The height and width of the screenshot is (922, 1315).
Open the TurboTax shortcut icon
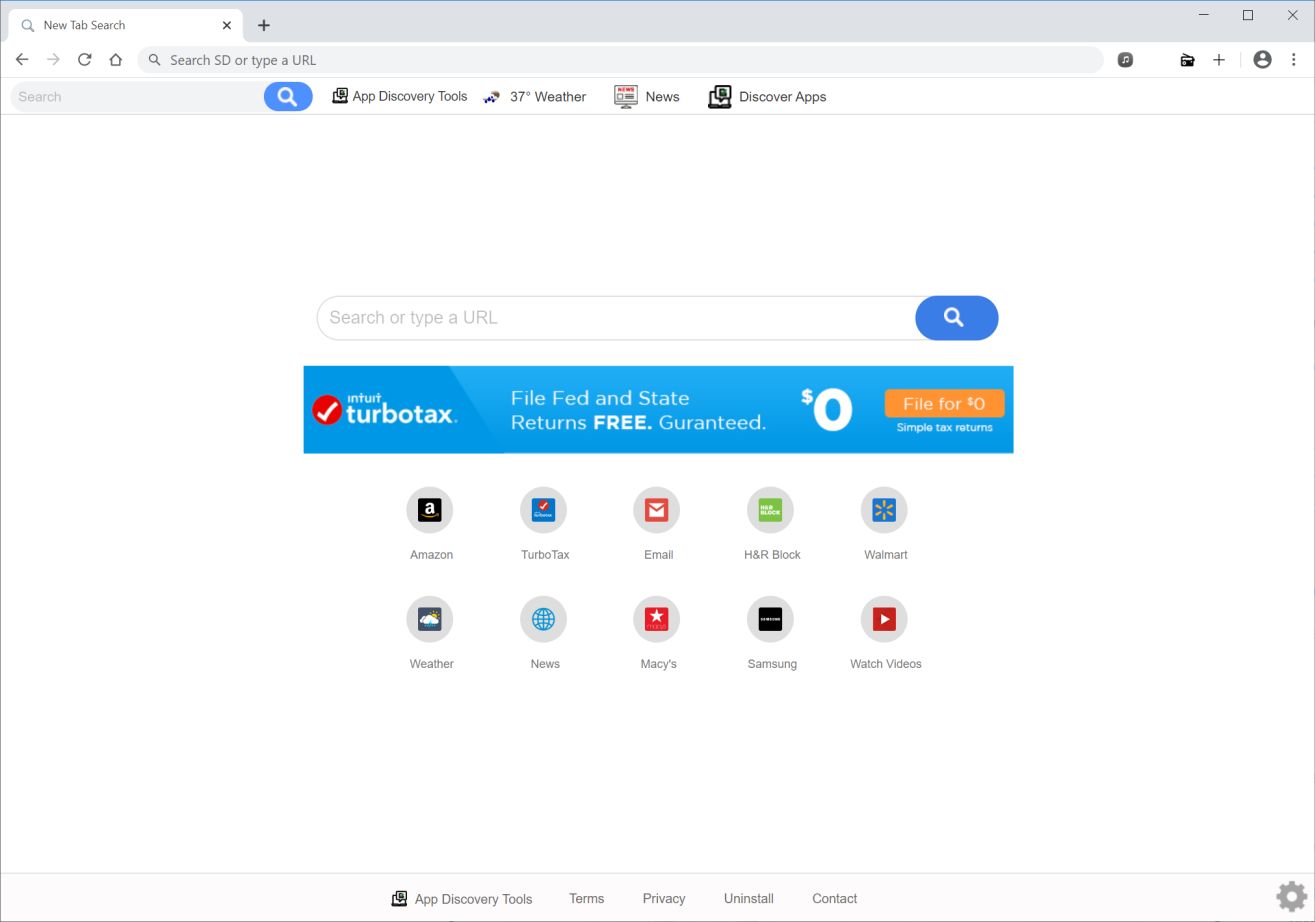tap(543, 511)
